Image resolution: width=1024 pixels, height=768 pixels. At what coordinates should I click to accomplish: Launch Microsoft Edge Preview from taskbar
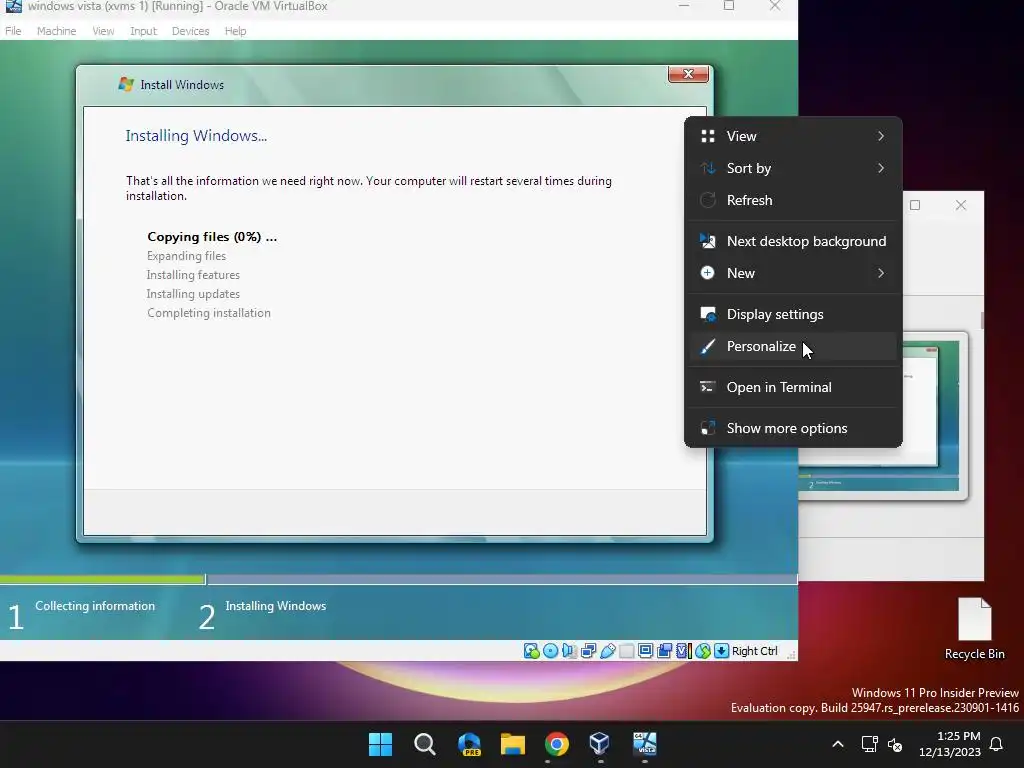[x=469, y=744]
